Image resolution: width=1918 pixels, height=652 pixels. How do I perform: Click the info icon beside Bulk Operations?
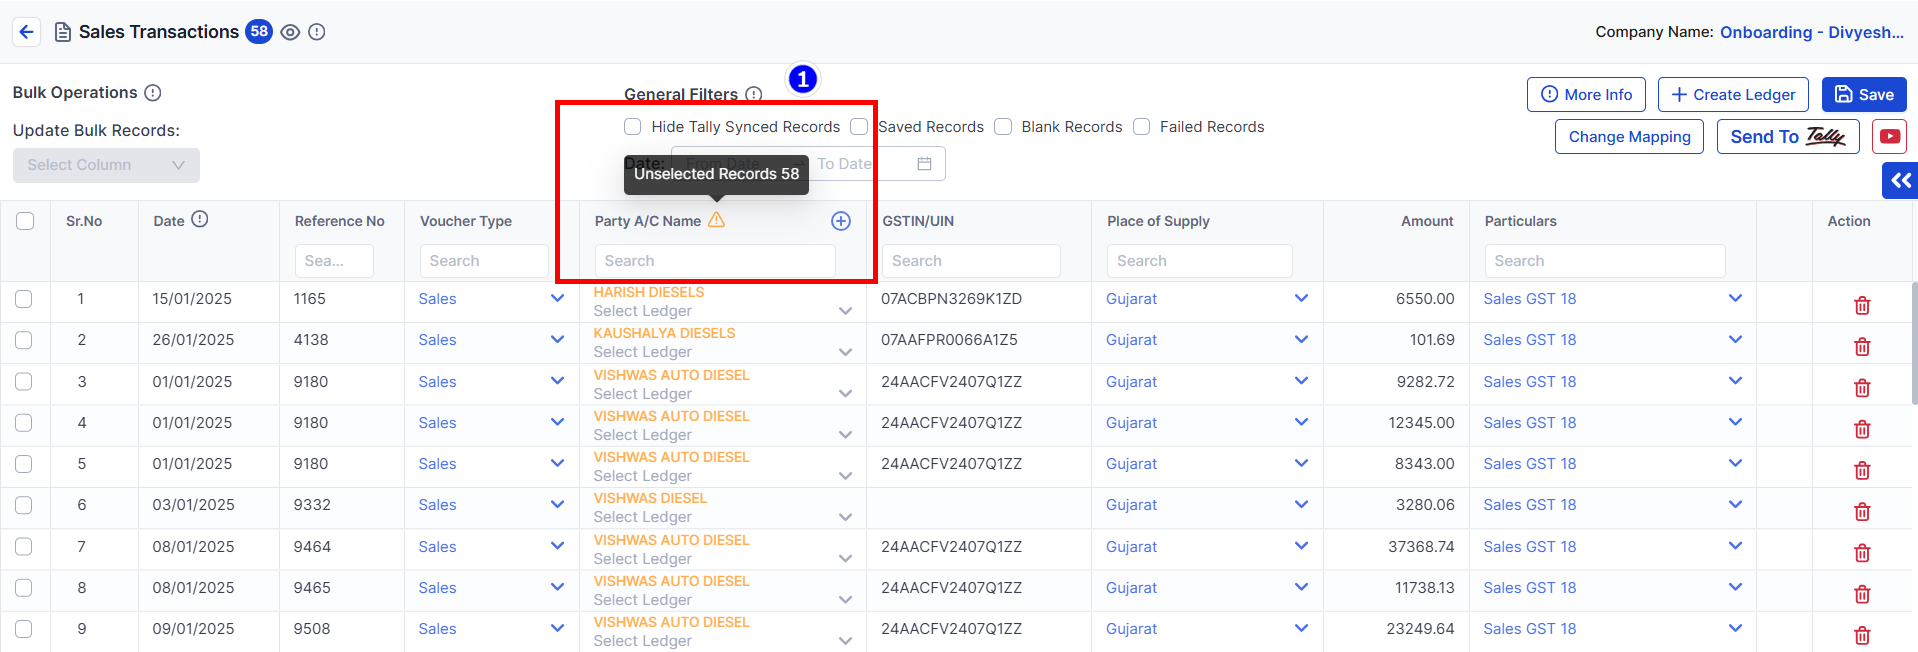click(153, 93)
